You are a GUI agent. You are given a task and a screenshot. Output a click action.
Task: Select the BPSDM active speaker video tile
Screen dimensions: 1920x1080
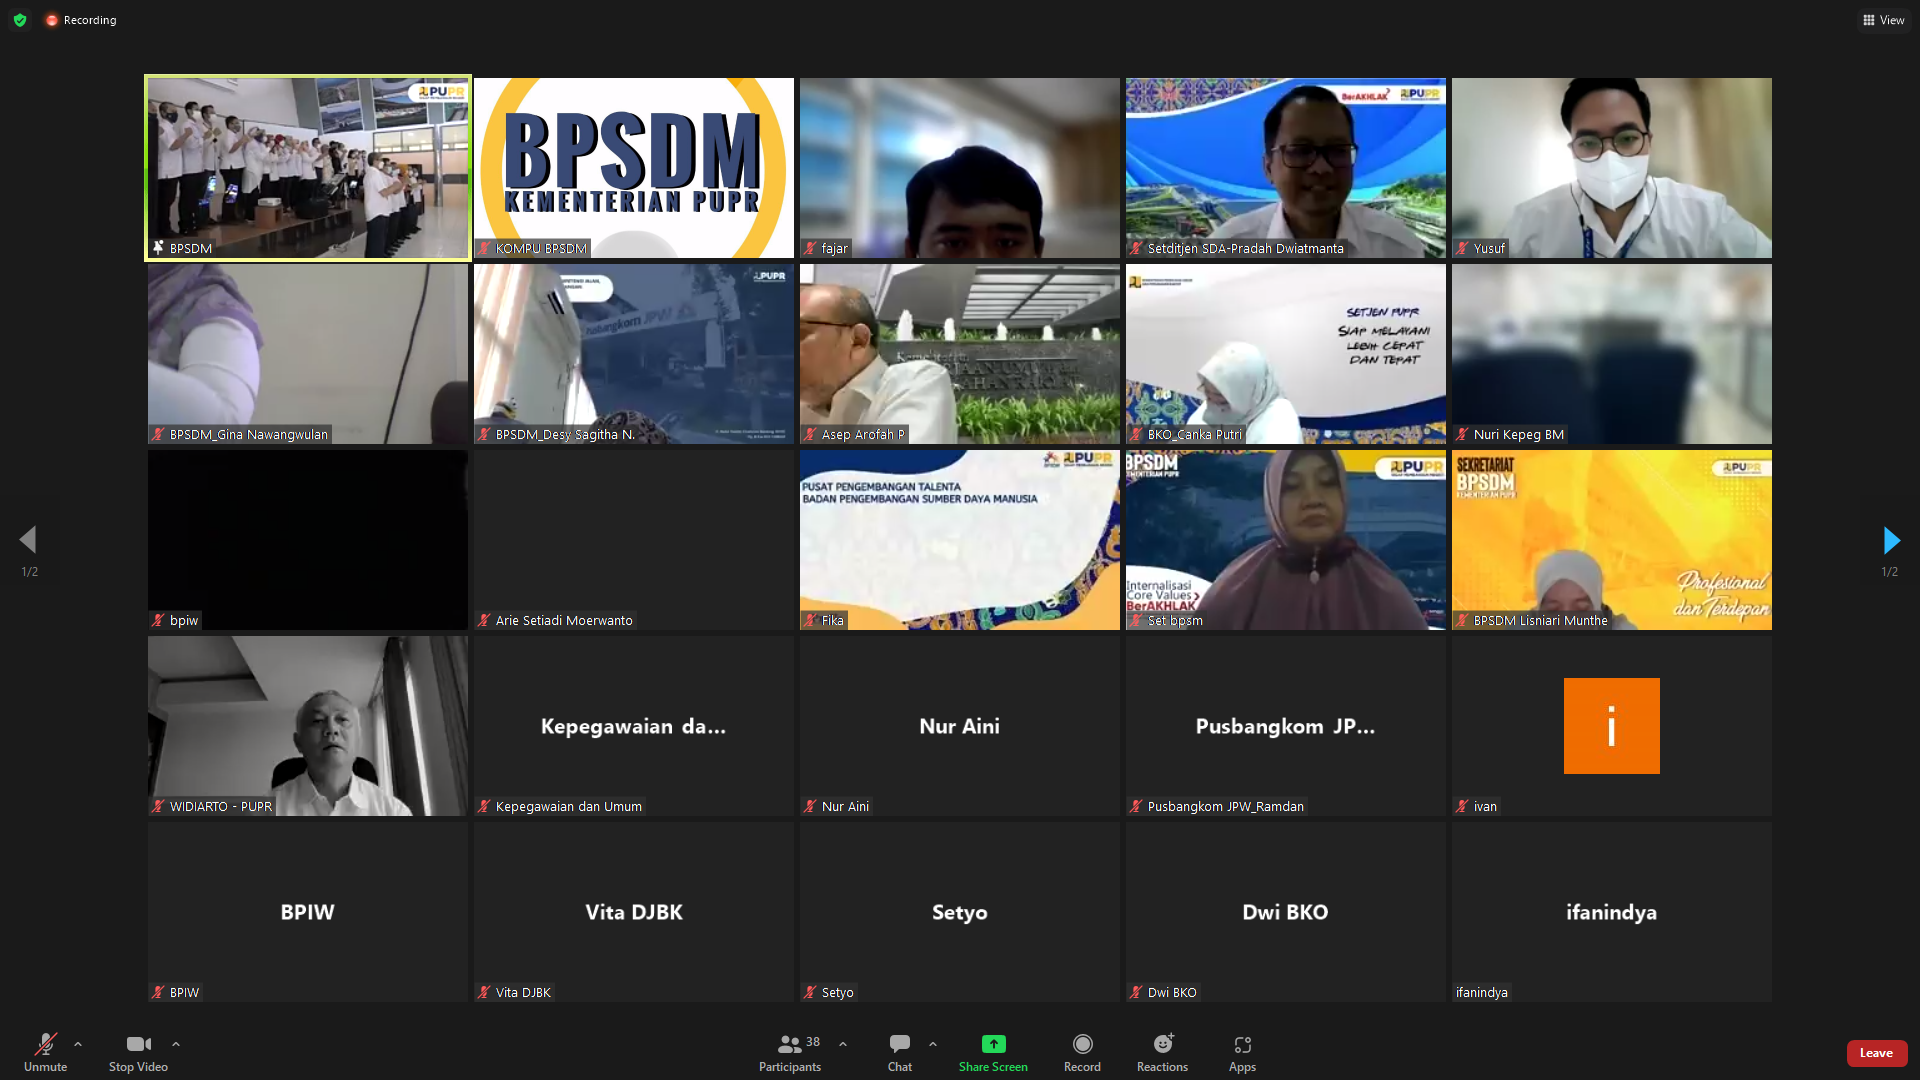pos(308,168)
